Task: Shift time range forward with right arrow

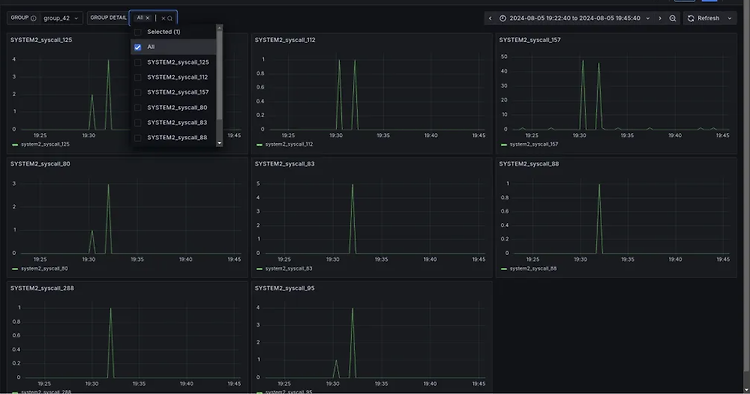Action: (660, 18)
